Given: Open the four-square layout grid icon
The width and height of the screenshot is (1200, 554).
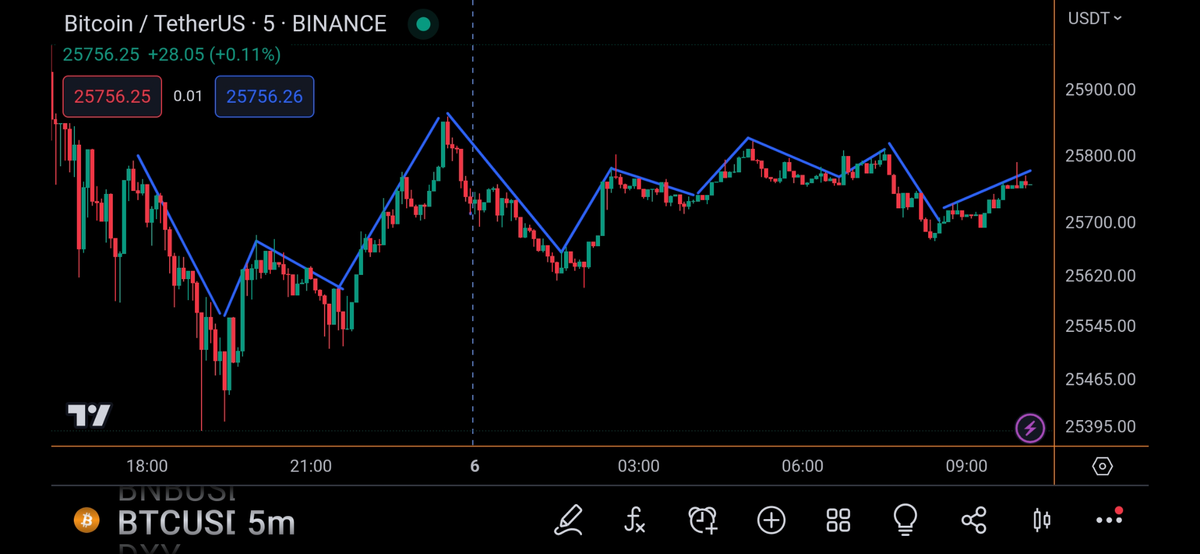Looking at the screenshot, I should click(x=838, y=519).
